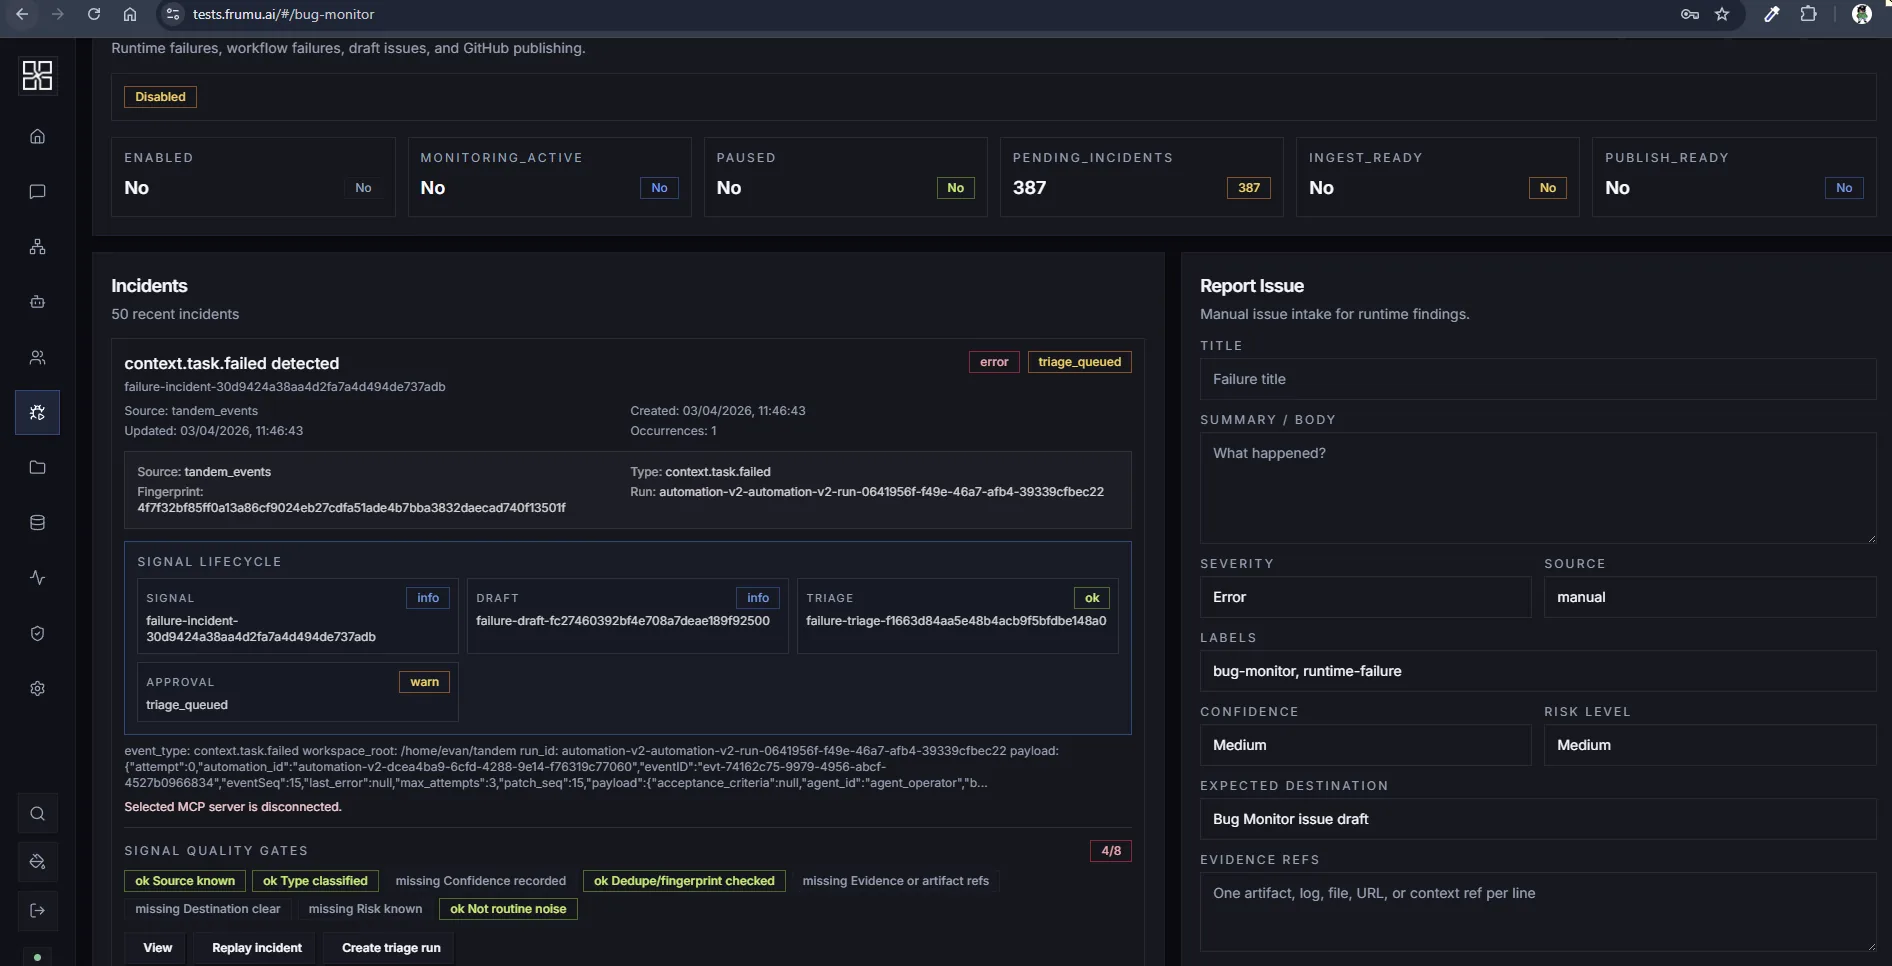Click the What happened summary textarea

pos(1538,488)
